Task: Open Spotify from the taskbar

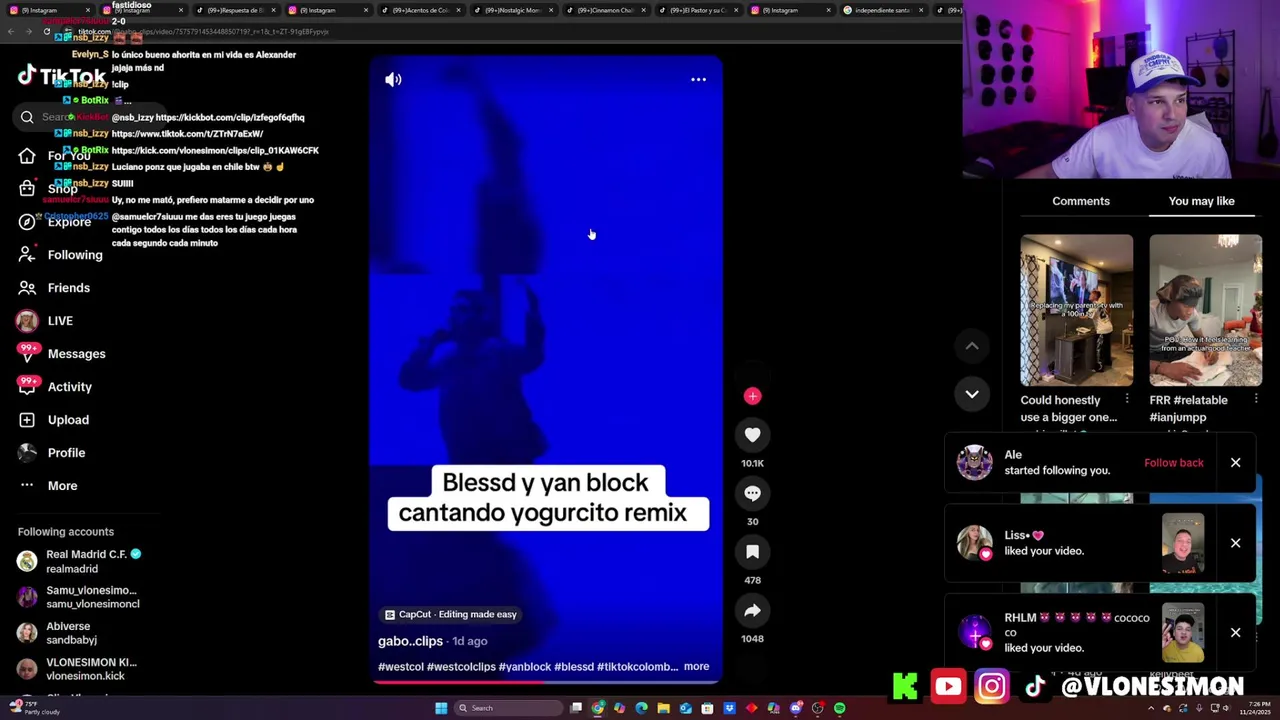Action: click(839, 708)
